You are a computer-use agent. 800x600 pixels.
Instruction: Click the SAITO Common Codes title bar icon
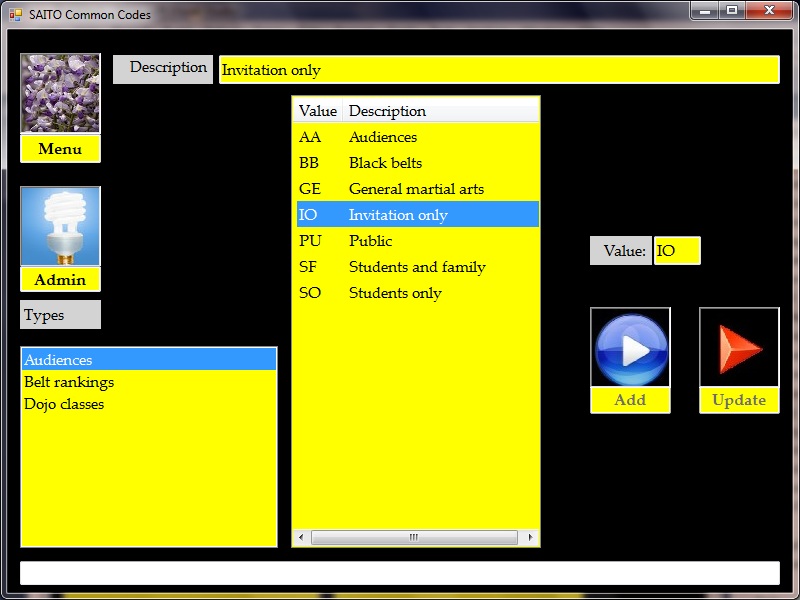15,15
